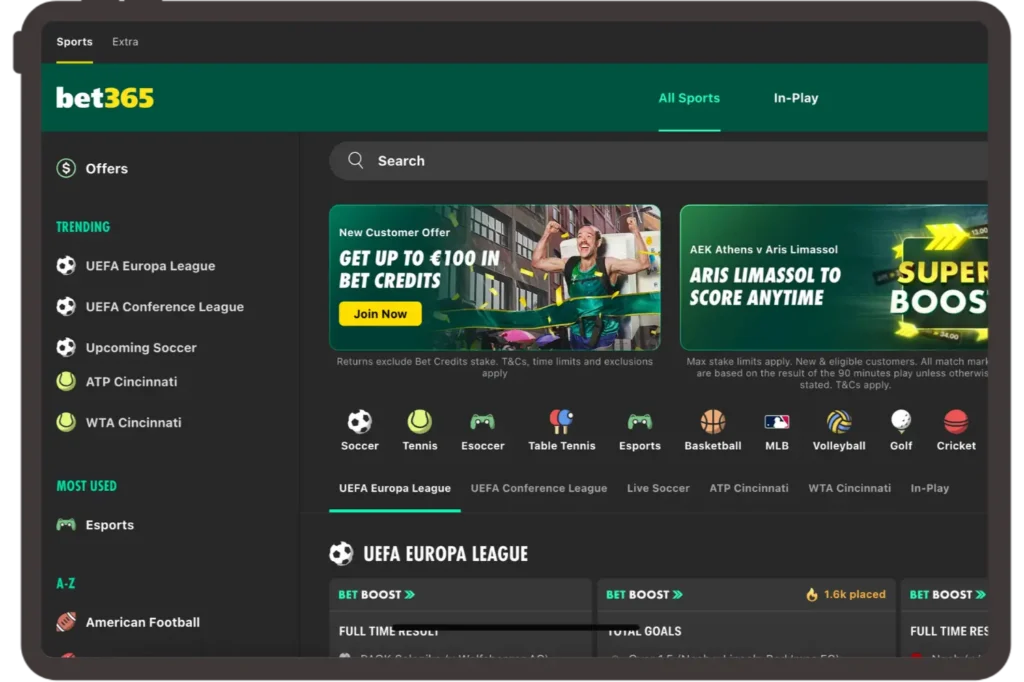Click the American Football icon in A-Z list

[66, 622]
